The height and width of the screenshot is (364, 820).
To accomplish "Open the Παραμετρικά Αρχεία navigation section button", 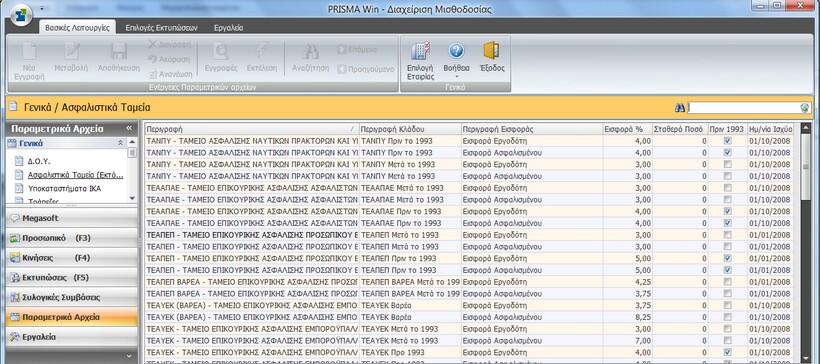I will [x=72, y=317].
